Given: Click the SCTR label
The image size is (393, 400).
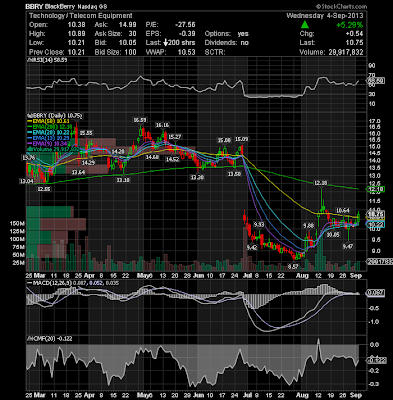Looking at the screenshot, I should 215,52.
